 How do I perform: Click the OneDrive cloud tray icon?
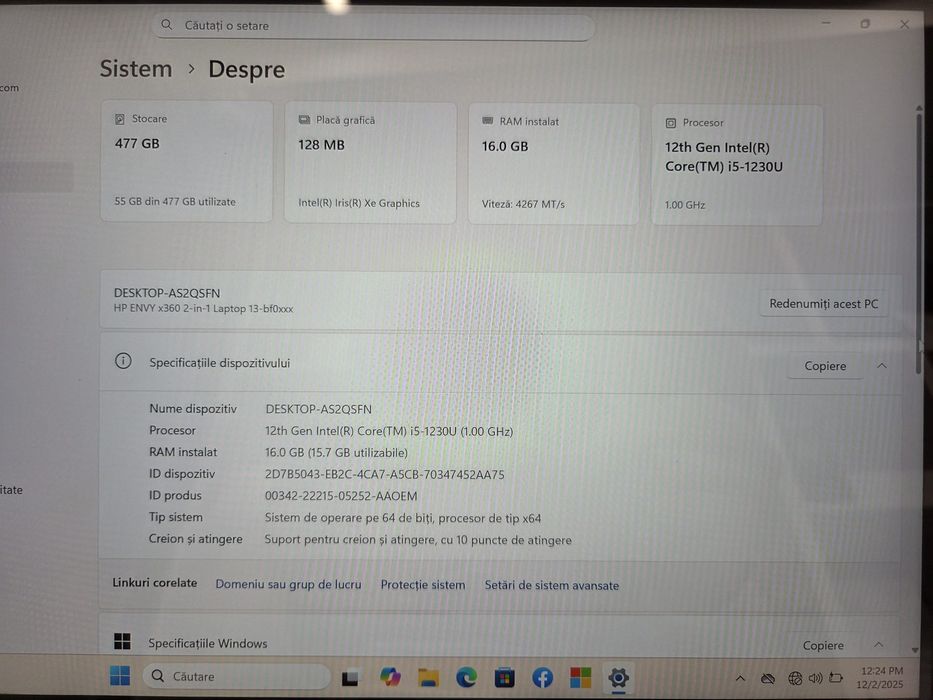pyautogui.click(x=768, y=678)
